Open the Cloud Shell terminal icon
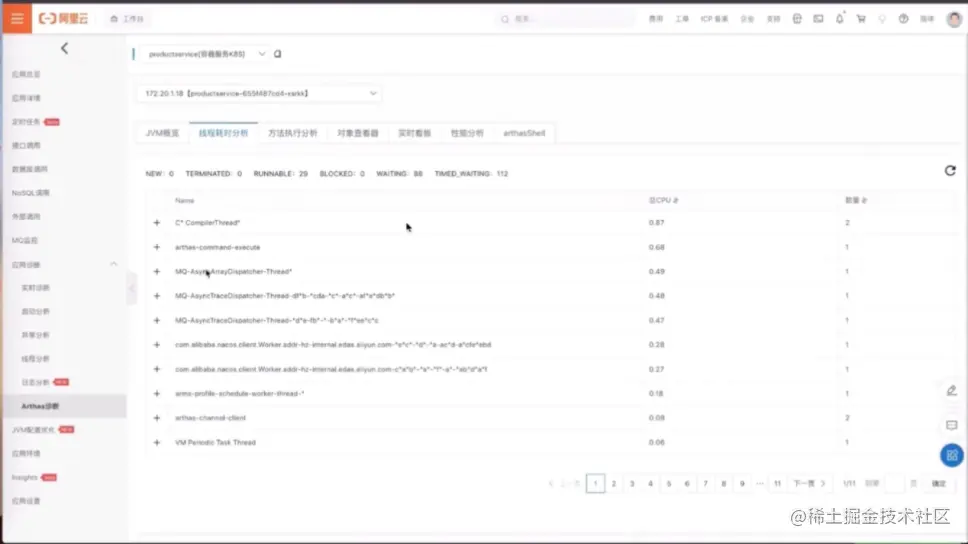Viewport: 968px width, 544px height. [818, 19]
